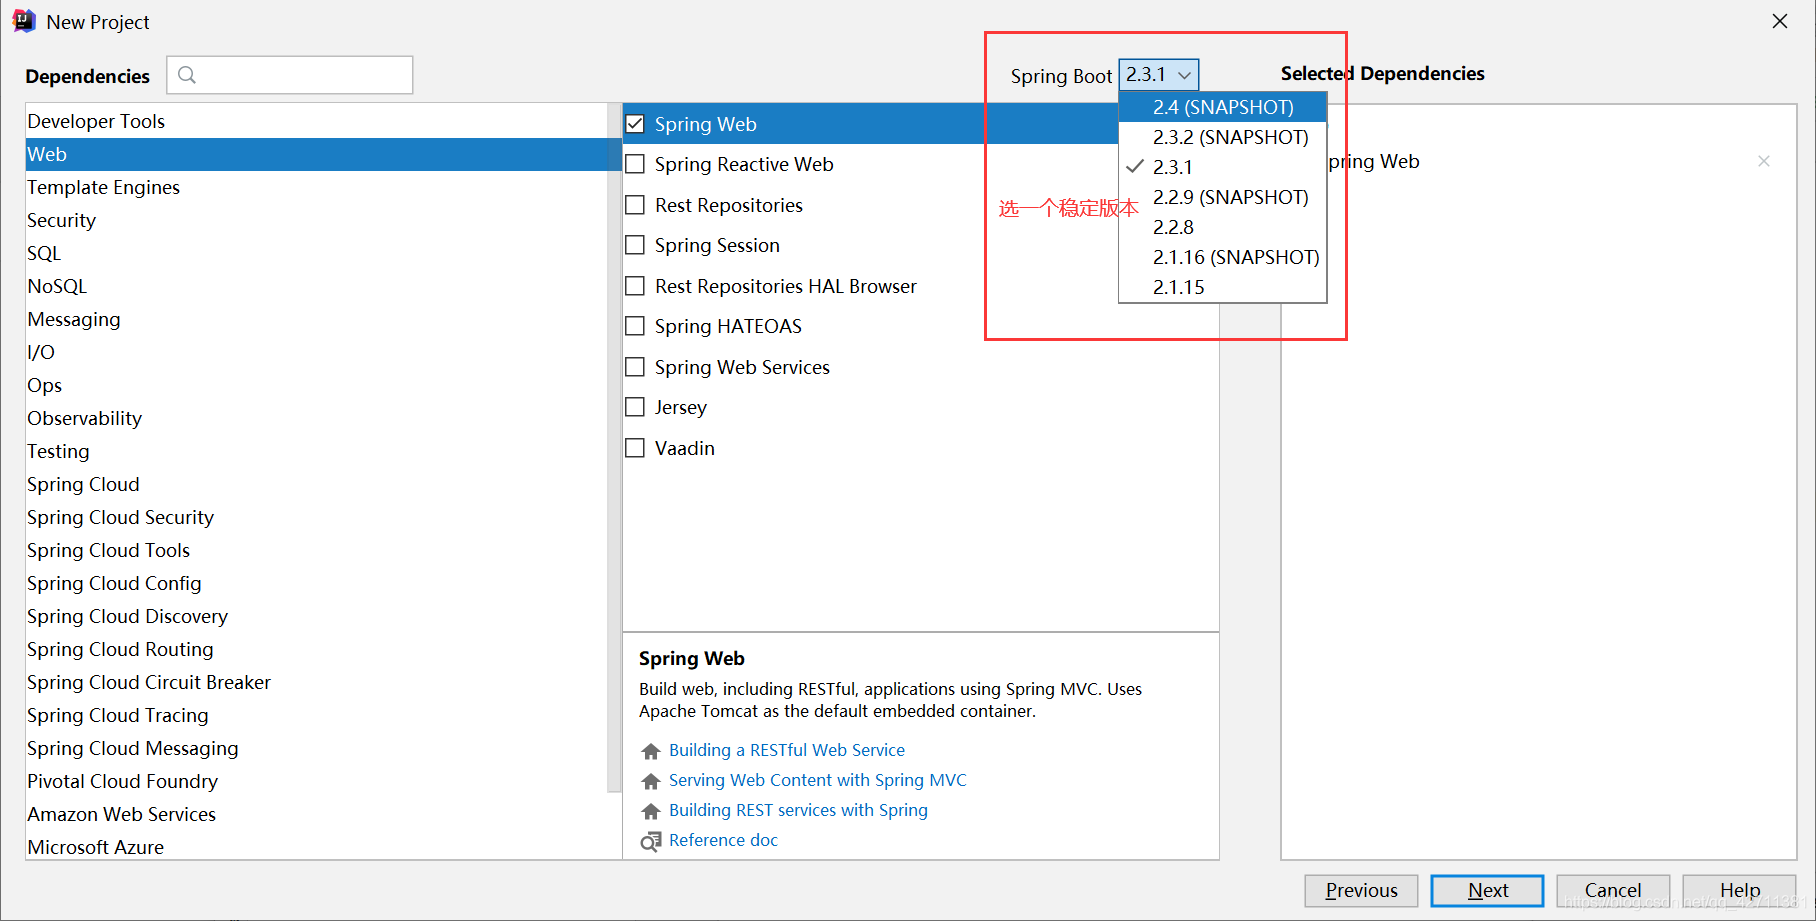
Task: Cancel the New Project wizard
Action: pyautogui.click(x=1613, y=890)
